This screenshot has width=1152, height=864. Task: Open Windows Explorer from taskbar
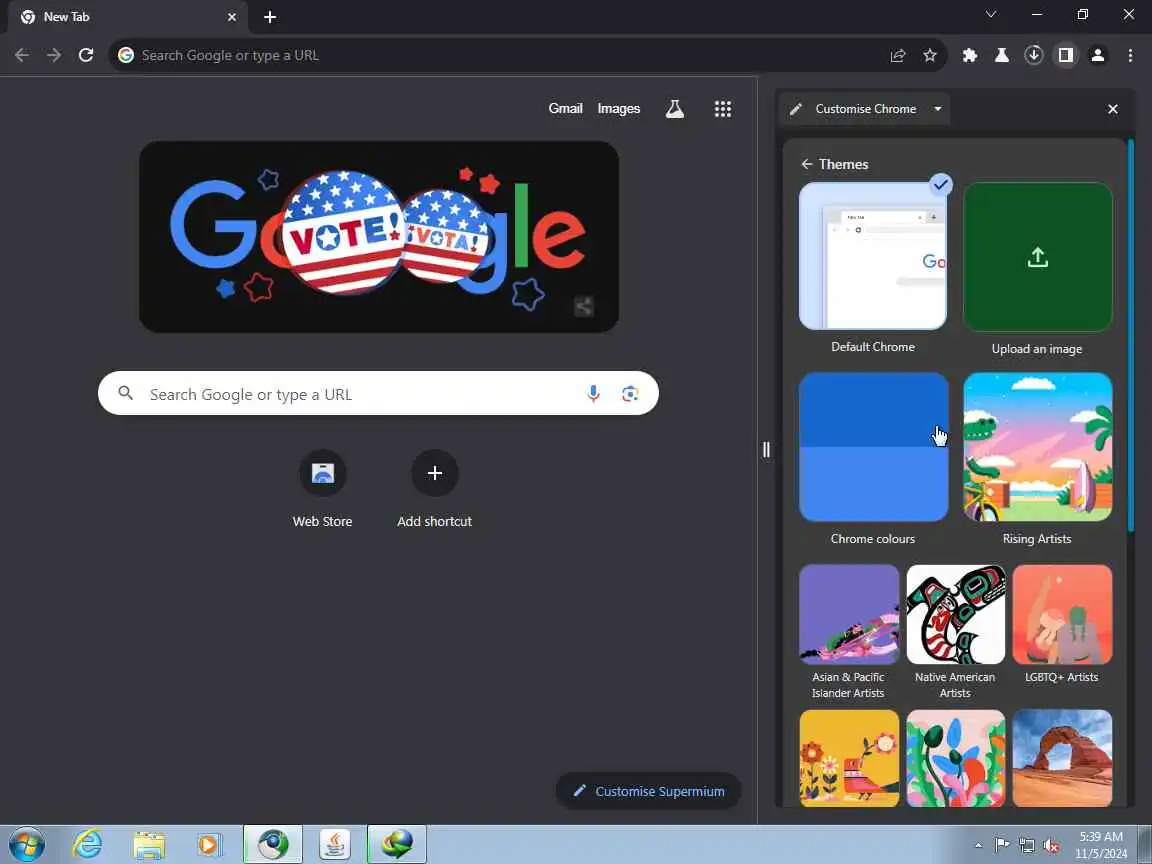pos(149,844)
